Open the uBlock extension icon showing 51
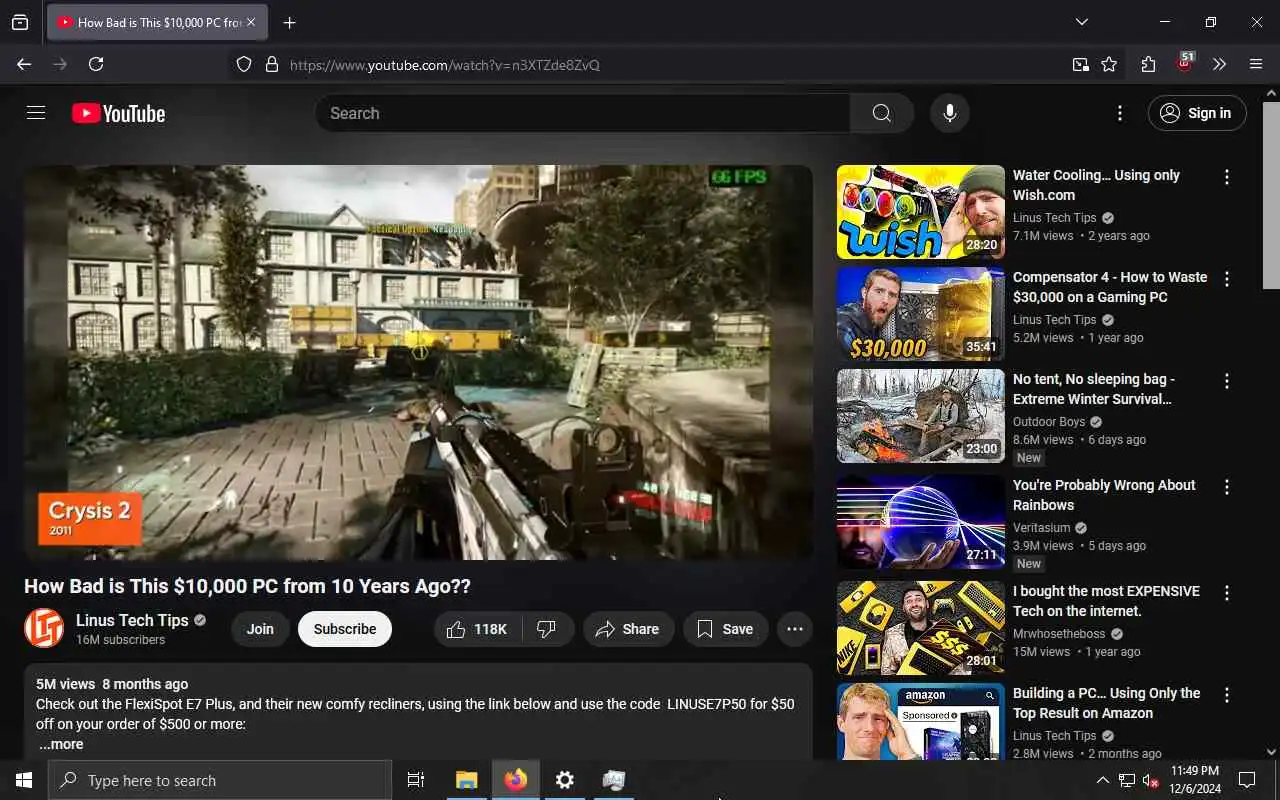This screenshot has width=1280, height=800. 1185,63
